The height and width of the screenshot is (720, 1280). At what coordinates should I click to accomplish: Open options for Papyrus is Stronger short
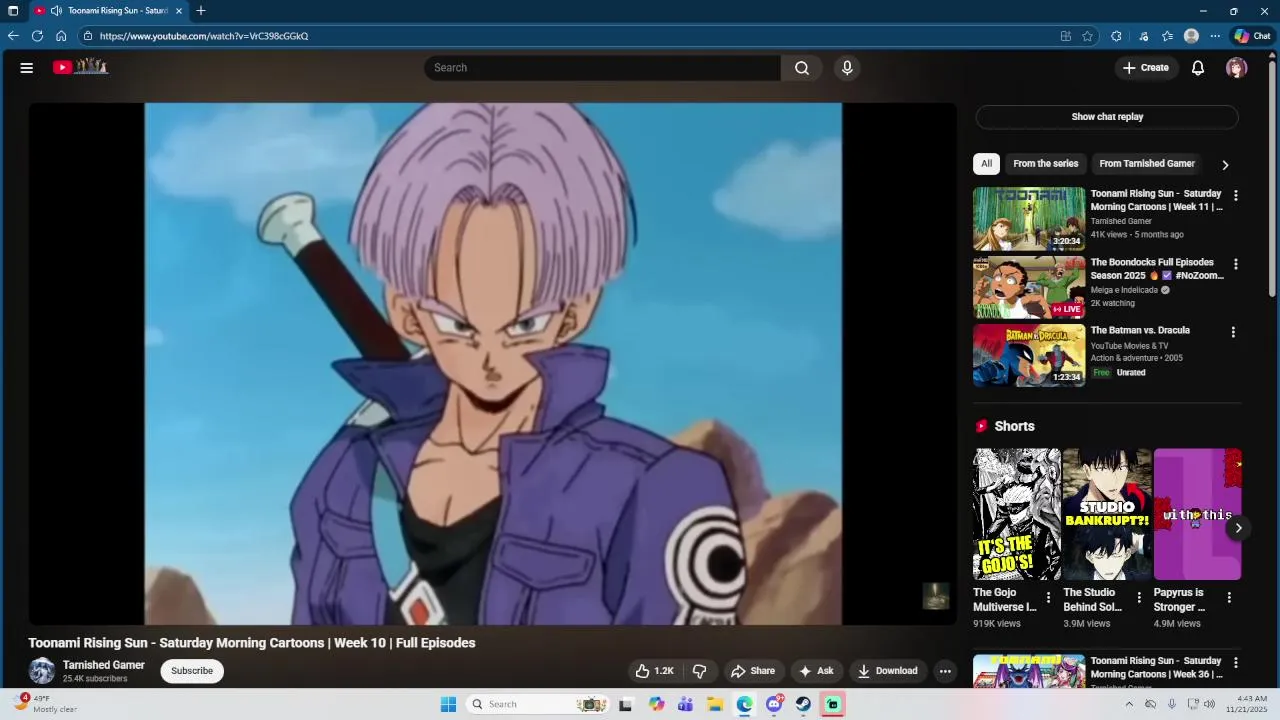1229,598
